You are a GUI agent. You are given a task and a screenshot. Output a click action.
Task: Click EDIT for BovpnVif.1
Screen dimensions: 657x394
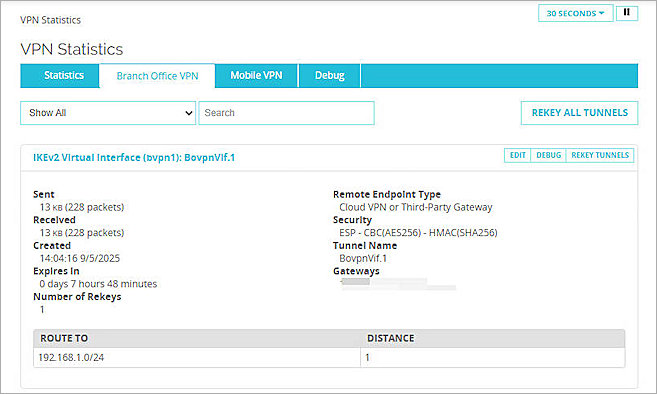517,155
